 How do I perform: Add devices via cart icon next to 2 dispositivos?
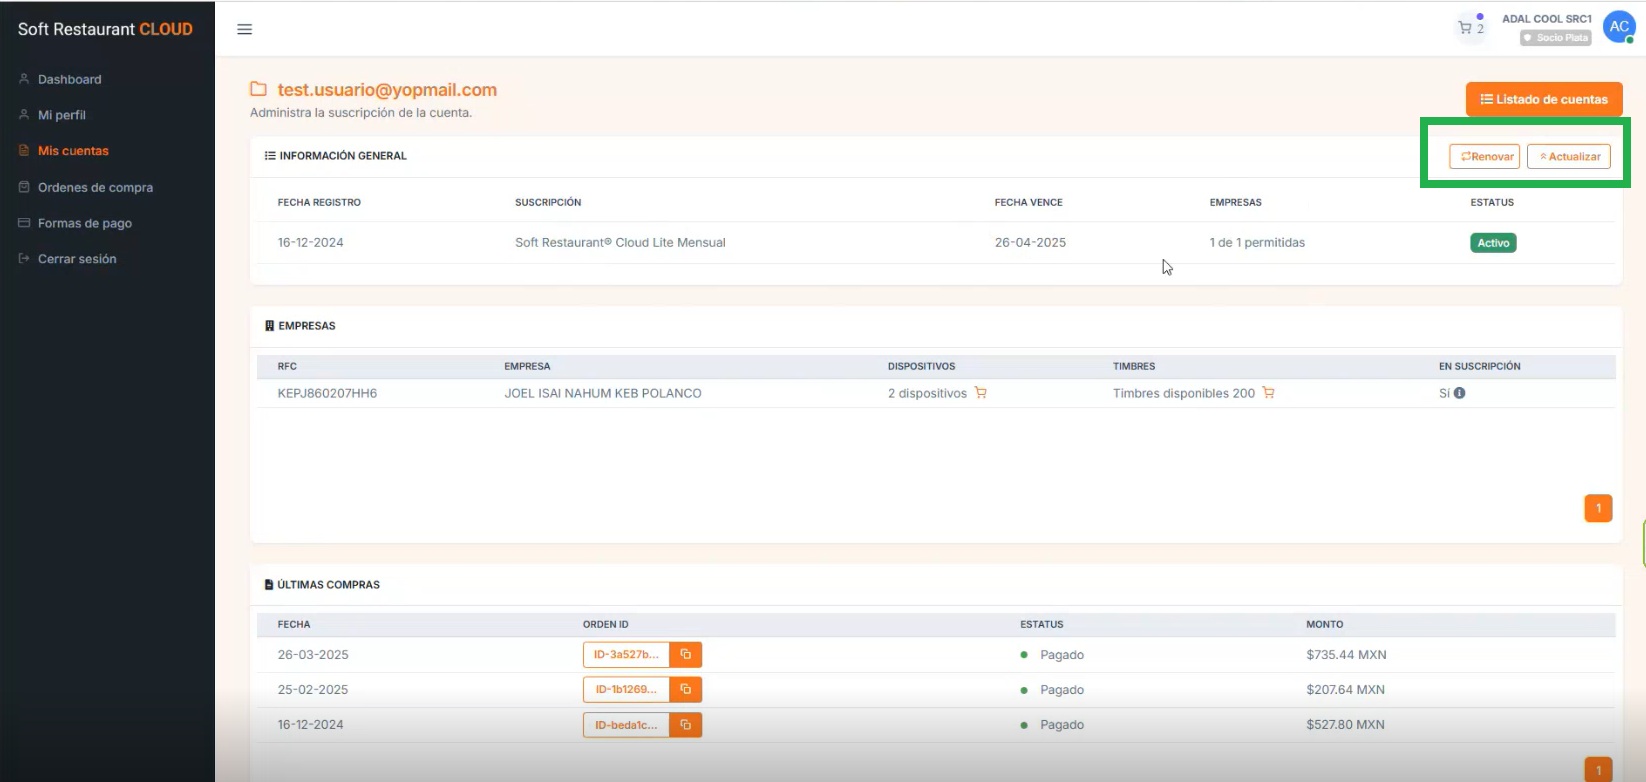(981, 393)
